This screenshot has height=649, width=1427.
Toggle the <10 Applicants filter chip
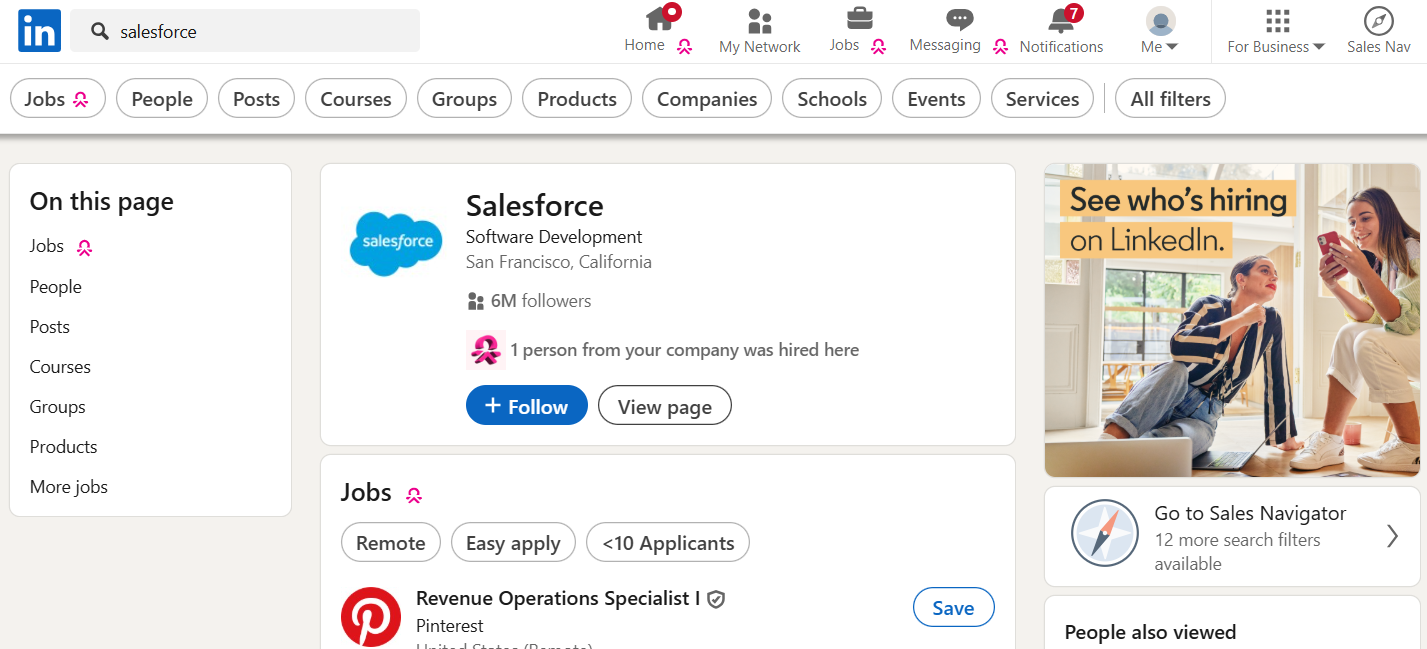[668, 542]
